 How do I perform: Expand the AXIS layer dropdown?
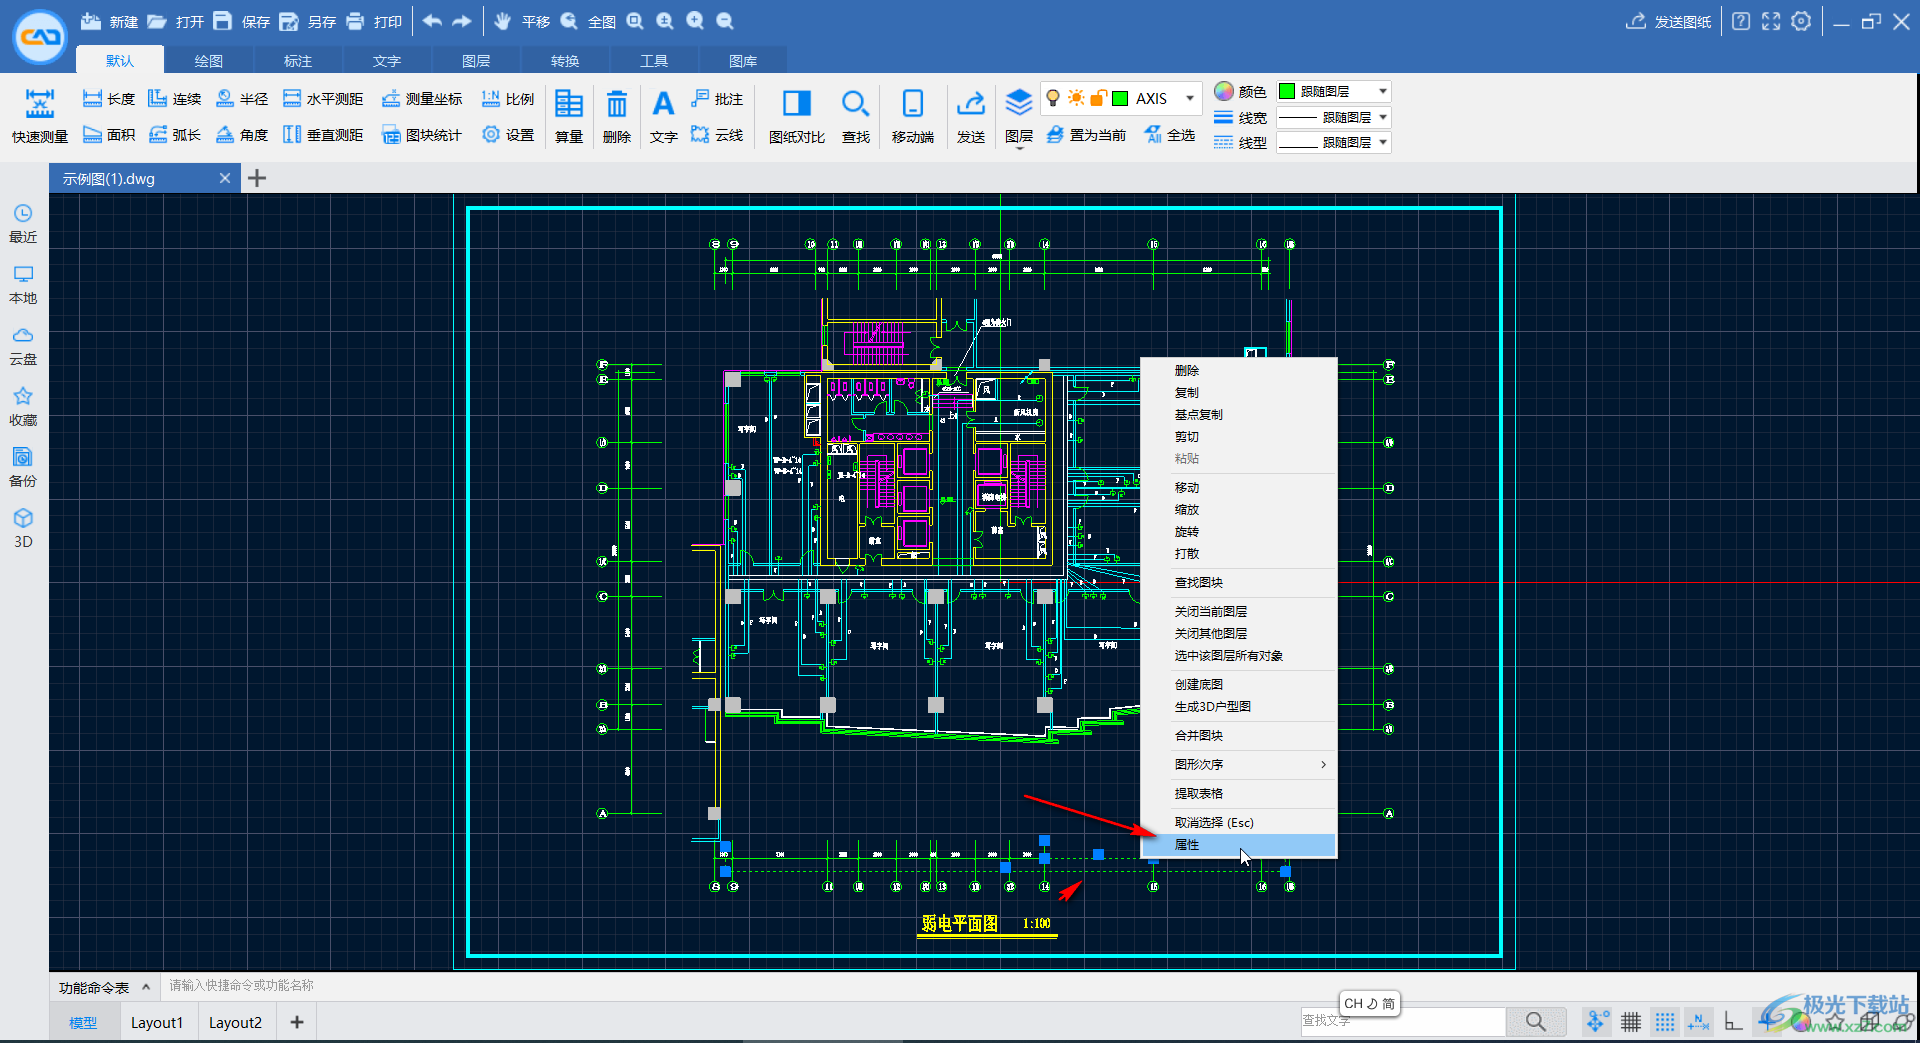pyautogui.click(x=1190, y=98)
